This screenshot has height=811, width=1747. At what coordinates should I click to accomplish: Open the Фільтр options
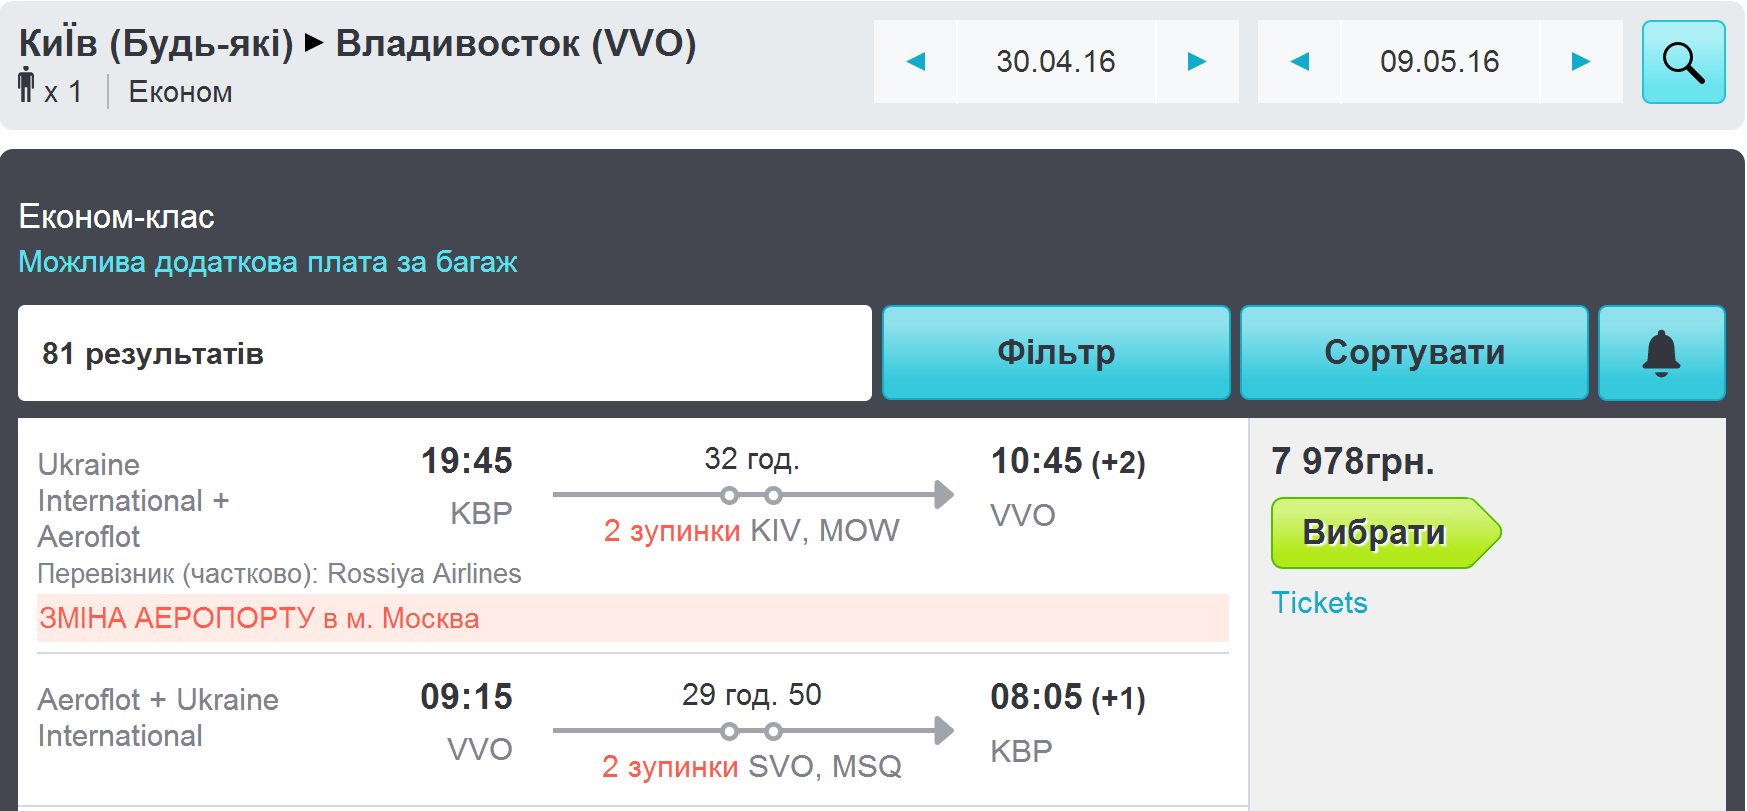click(1056, 353)
